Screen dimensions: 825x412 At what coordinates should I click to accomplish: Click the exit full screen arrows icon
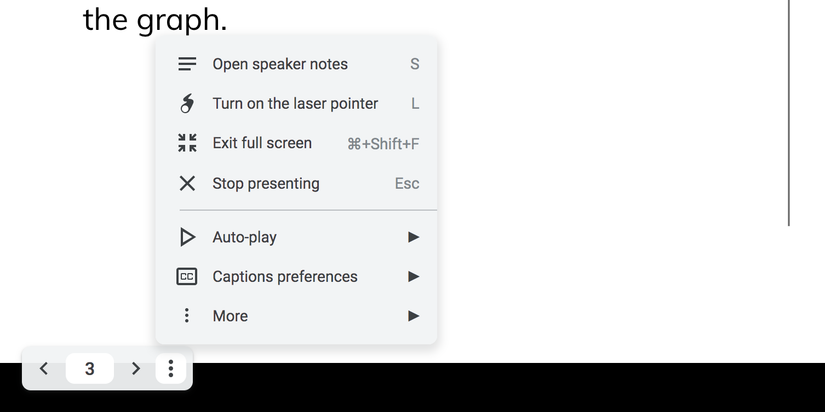(187, 143)
